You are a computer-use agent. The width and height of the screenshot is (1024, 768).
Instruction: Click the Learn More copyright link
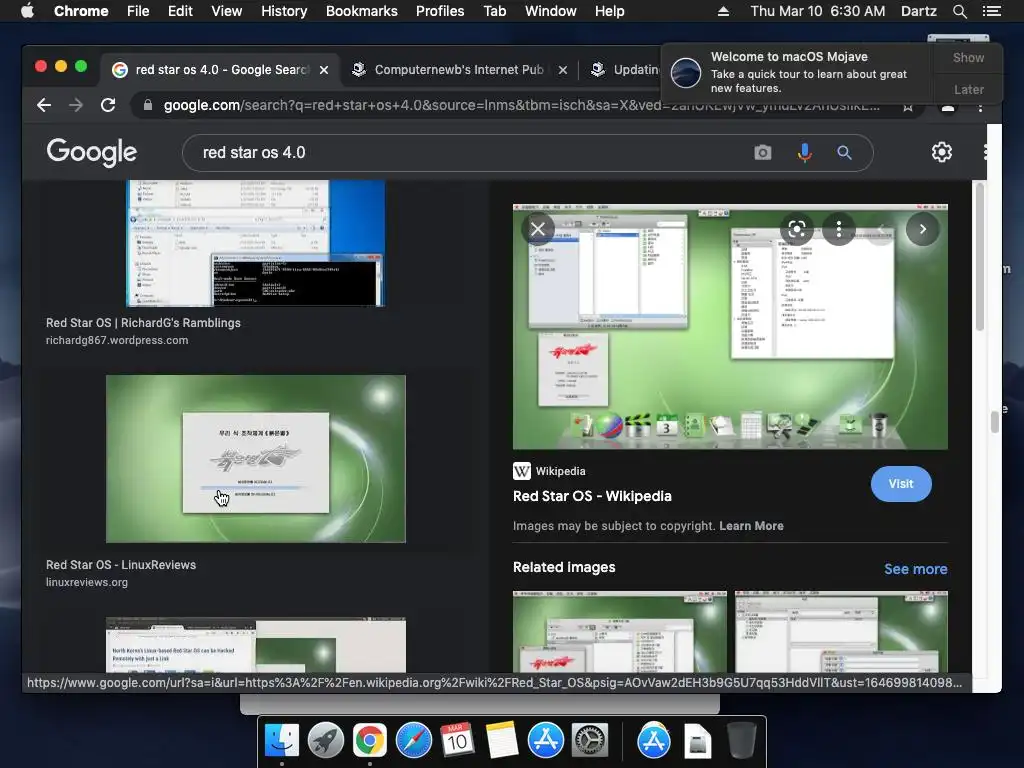(x=751, y=526)
